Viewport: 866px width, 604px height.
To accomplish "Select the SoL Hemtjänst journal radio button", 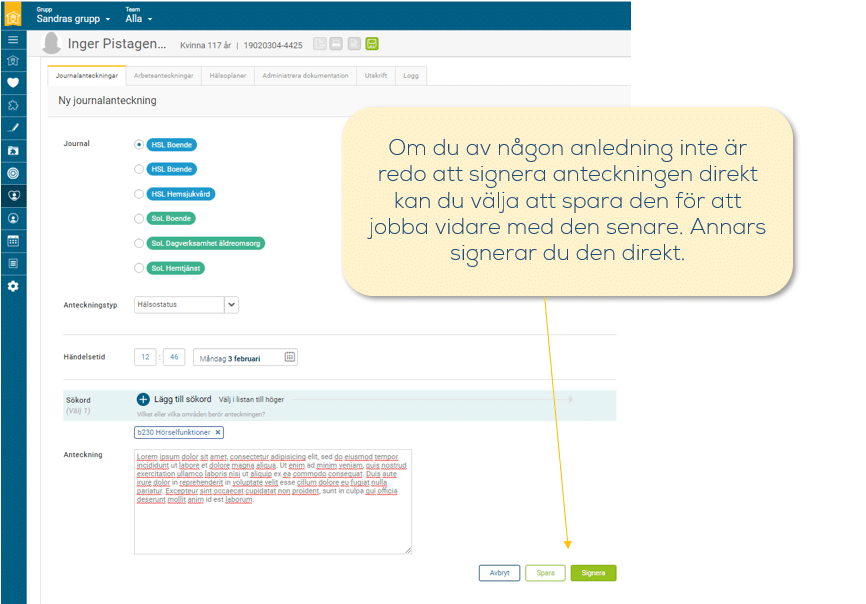I will tap(139, 268).
